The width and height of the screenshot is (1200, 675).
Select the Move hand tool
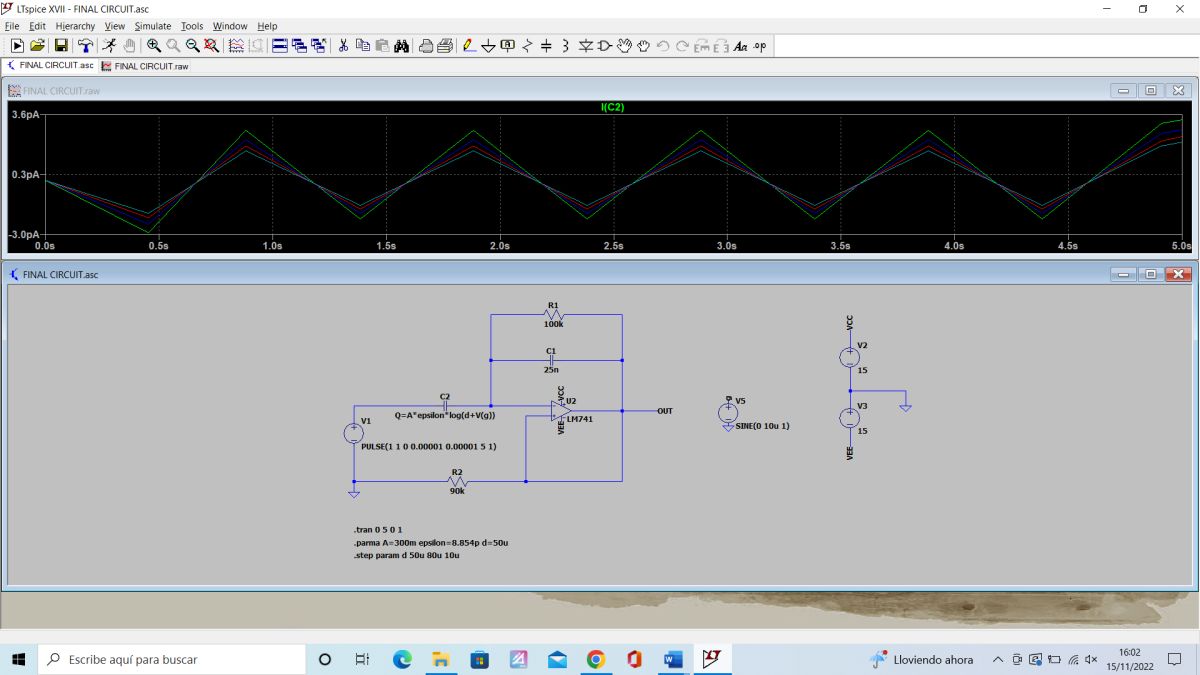click(625, 46)
